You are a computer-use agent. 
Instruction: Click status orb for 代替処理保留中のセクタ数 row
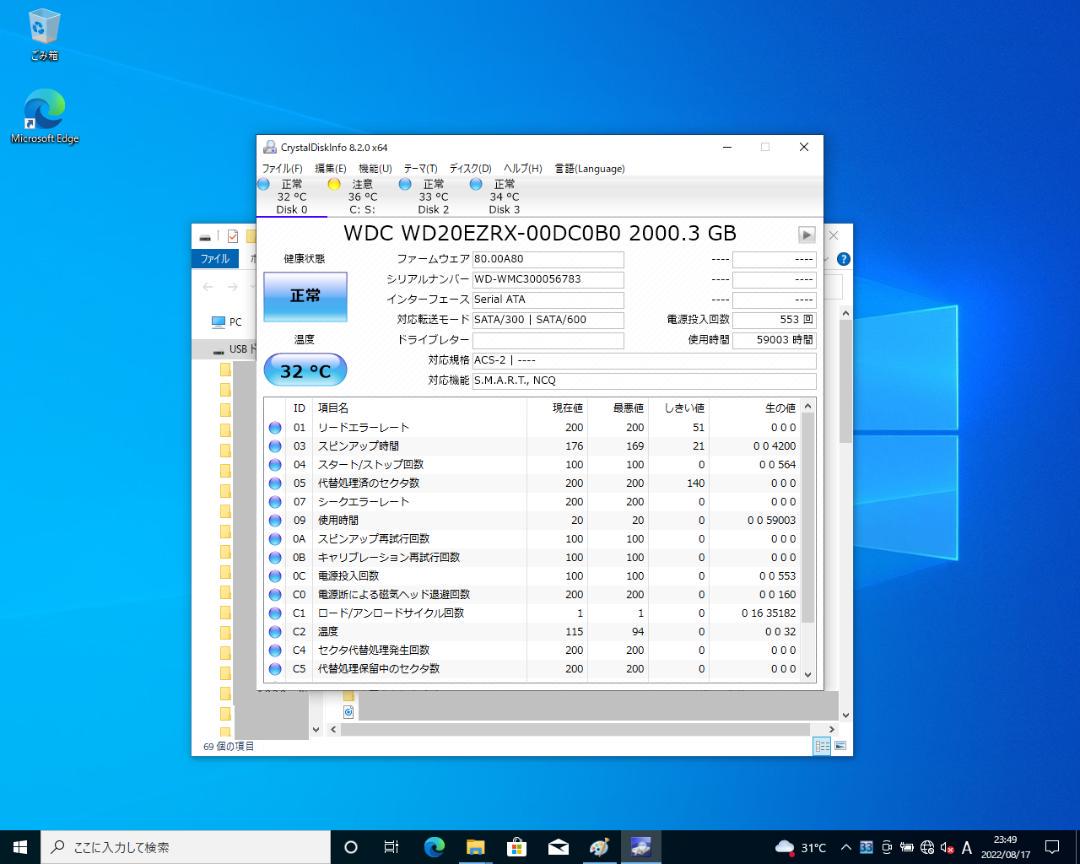pos(276,670)
